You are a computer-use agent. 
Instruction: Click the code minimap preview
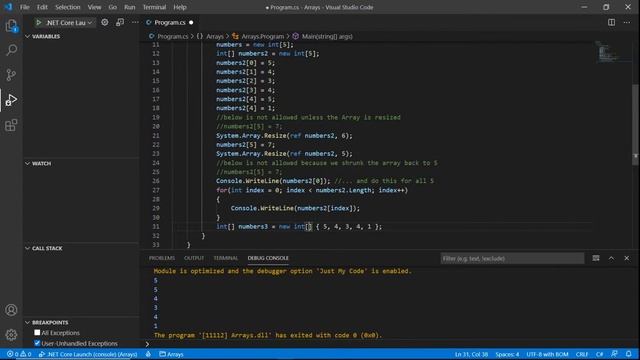point(609,52)
